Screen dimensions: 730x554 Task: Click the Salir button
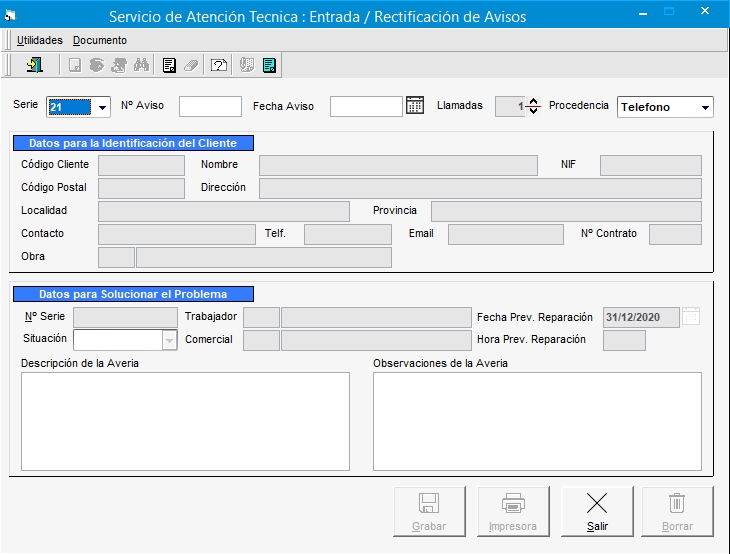(x=597, y=512)
